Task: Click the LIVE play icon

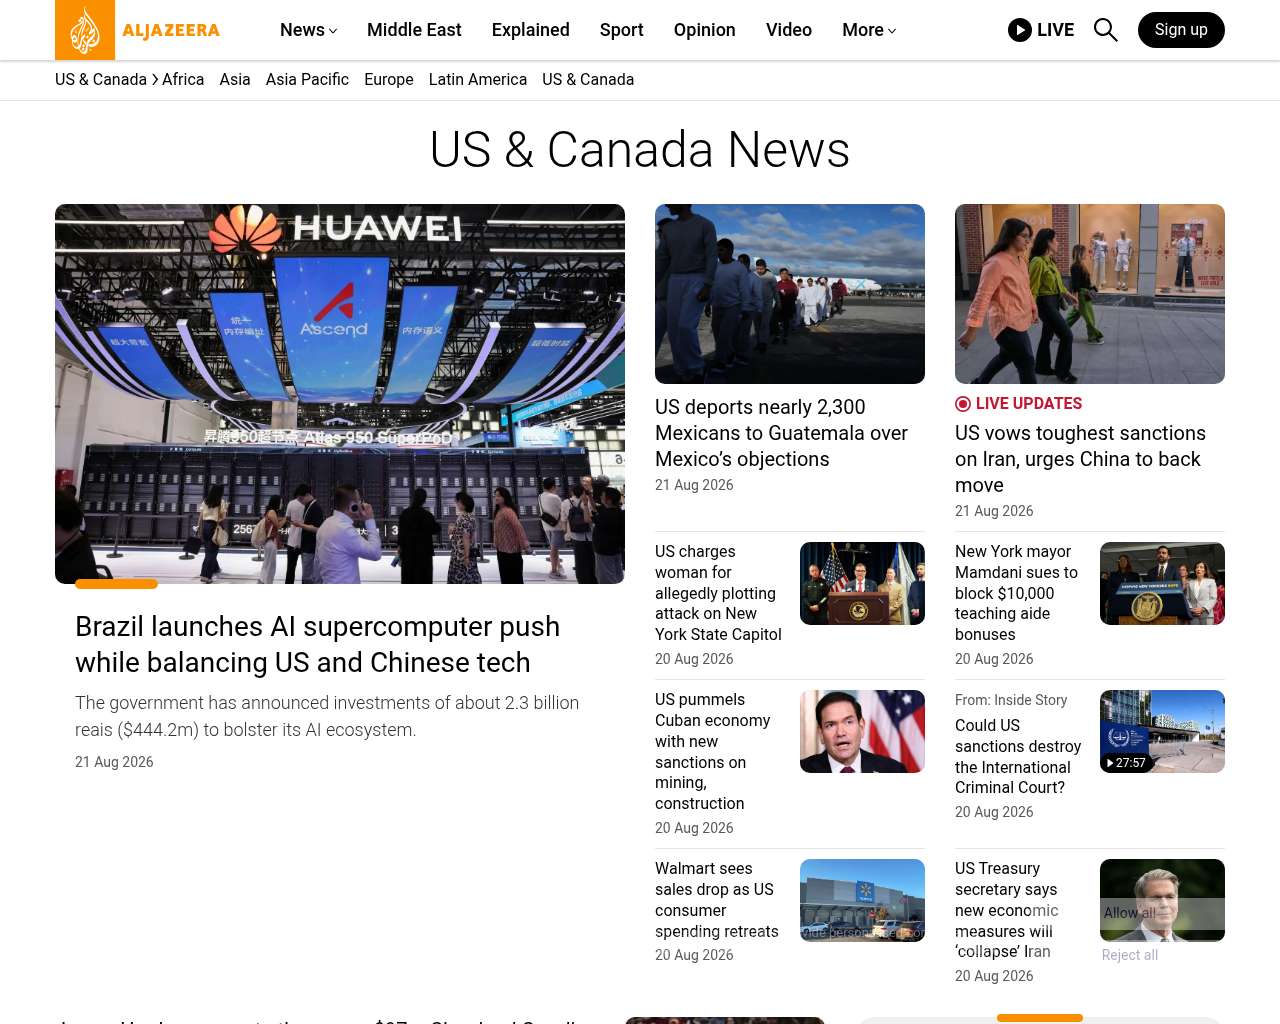Action: click(x=1020, y=30)
